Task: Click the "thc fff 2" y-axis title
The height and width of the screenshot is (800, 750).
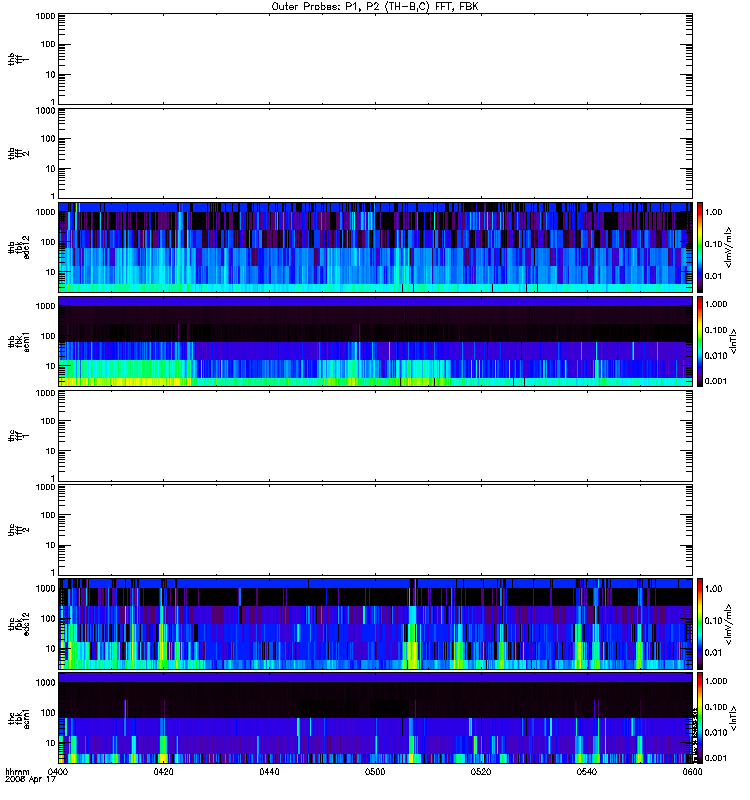Action: [19, 530]
